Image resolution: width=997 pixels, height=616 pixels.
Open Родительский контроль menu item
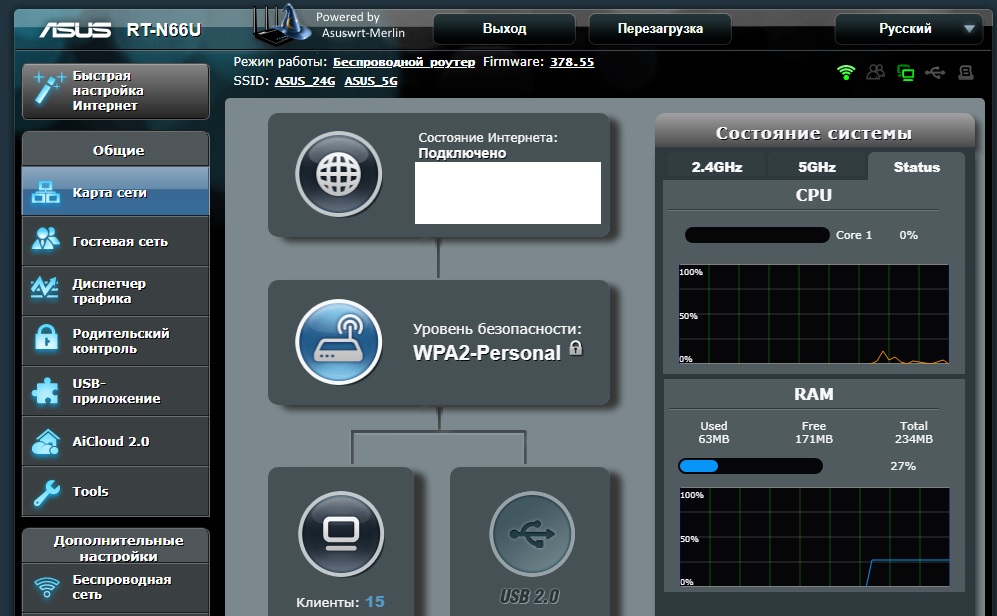[116, 341]
